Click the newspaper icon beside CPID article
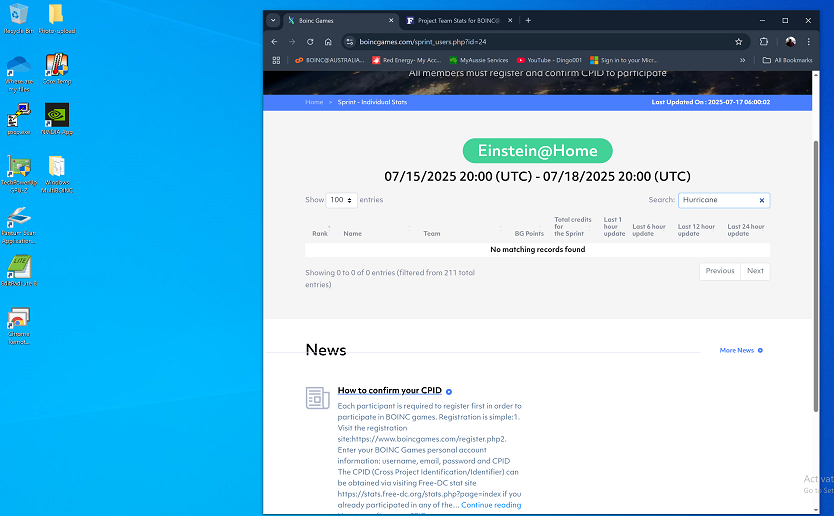The width and height of the screenshot is (834, 516). tap(318, 397)
